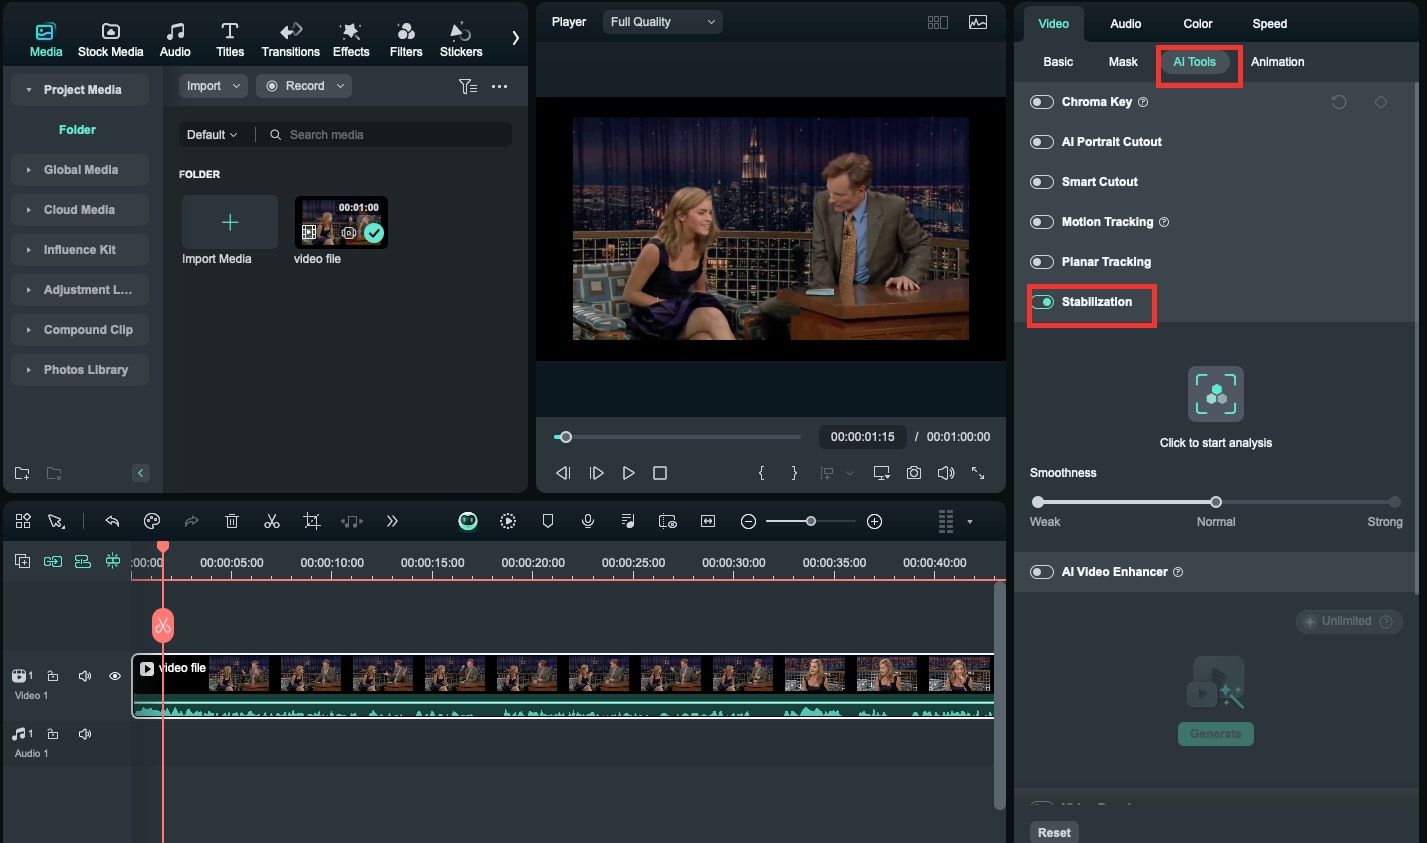Open the Import dropdown
The image size is (1427, 843).
tap(213, 86)
